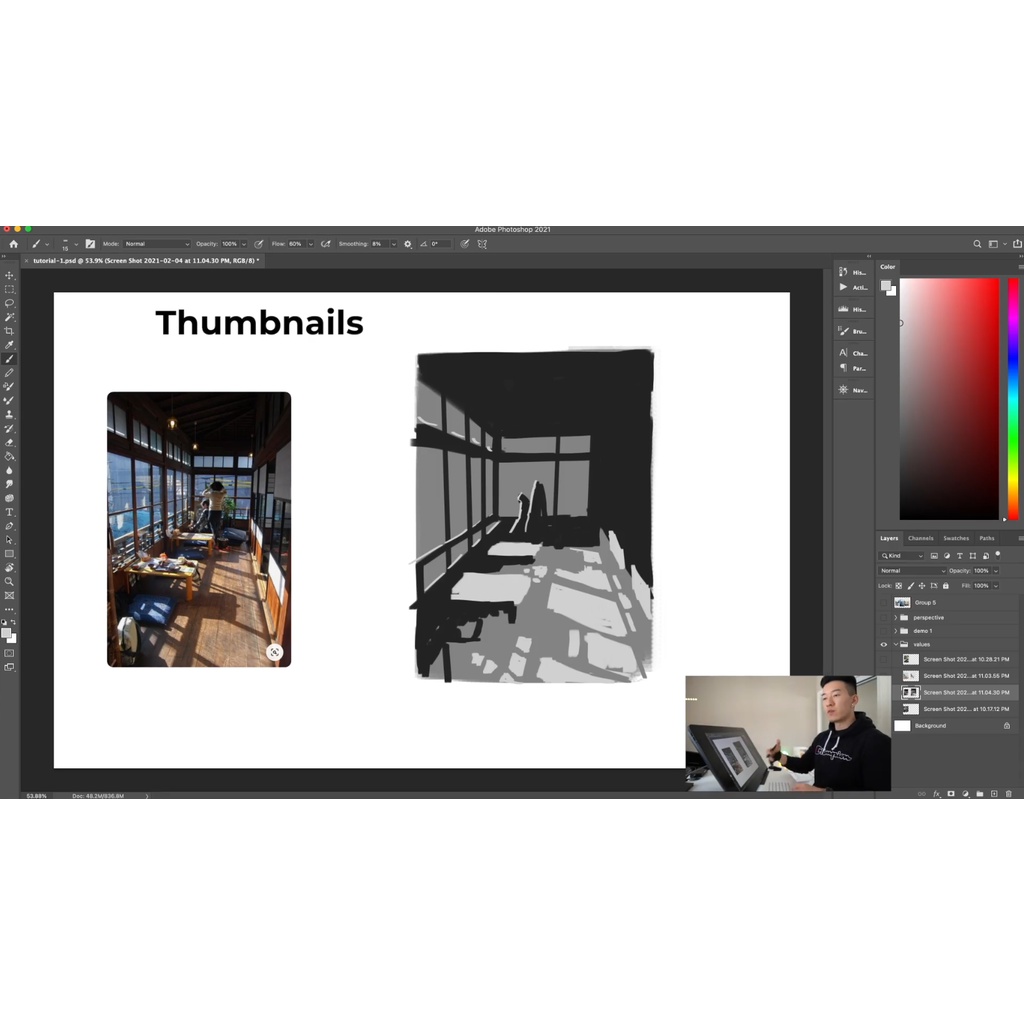Viewport: 1024px width, 1024px height.
Task: Collapse the values layer group
Action: click(x=895, y=645)
